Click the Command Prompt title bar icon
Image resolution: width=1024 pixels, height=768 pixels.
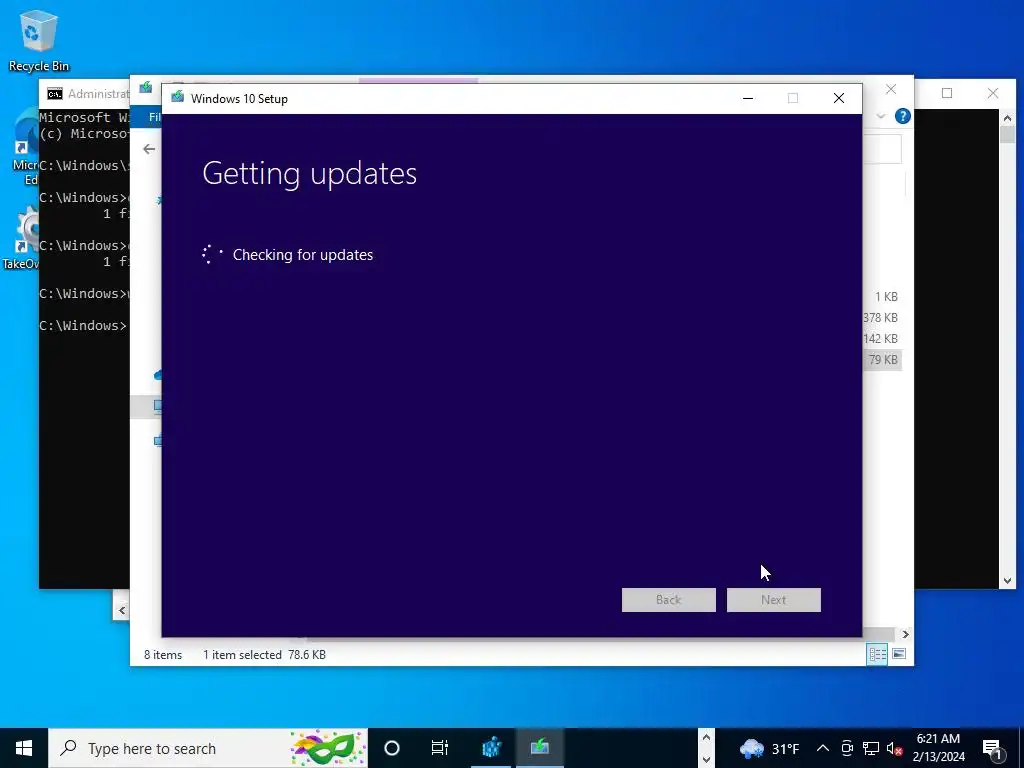55,94
